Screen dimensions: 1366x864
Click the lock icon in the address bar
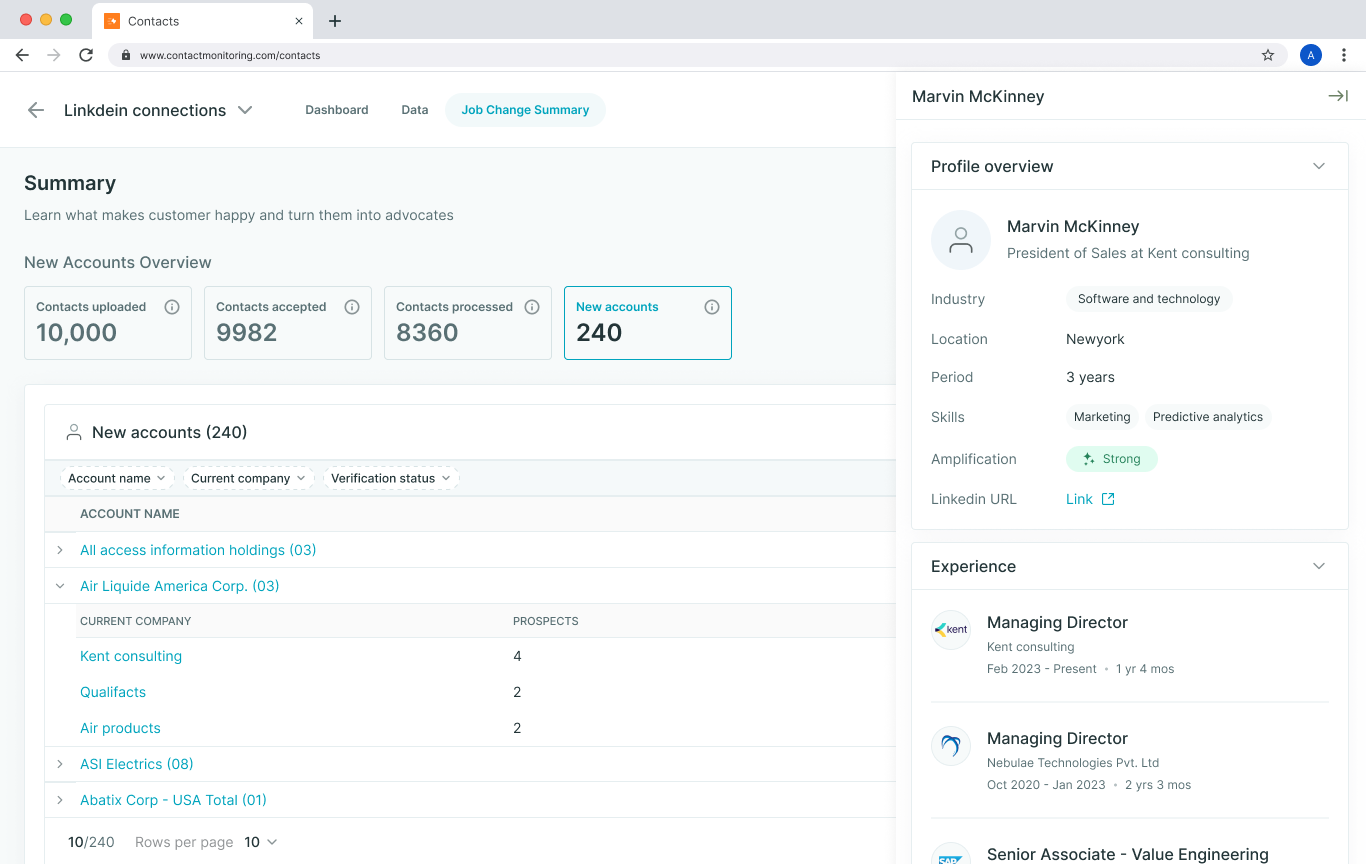tap(126, 55)
